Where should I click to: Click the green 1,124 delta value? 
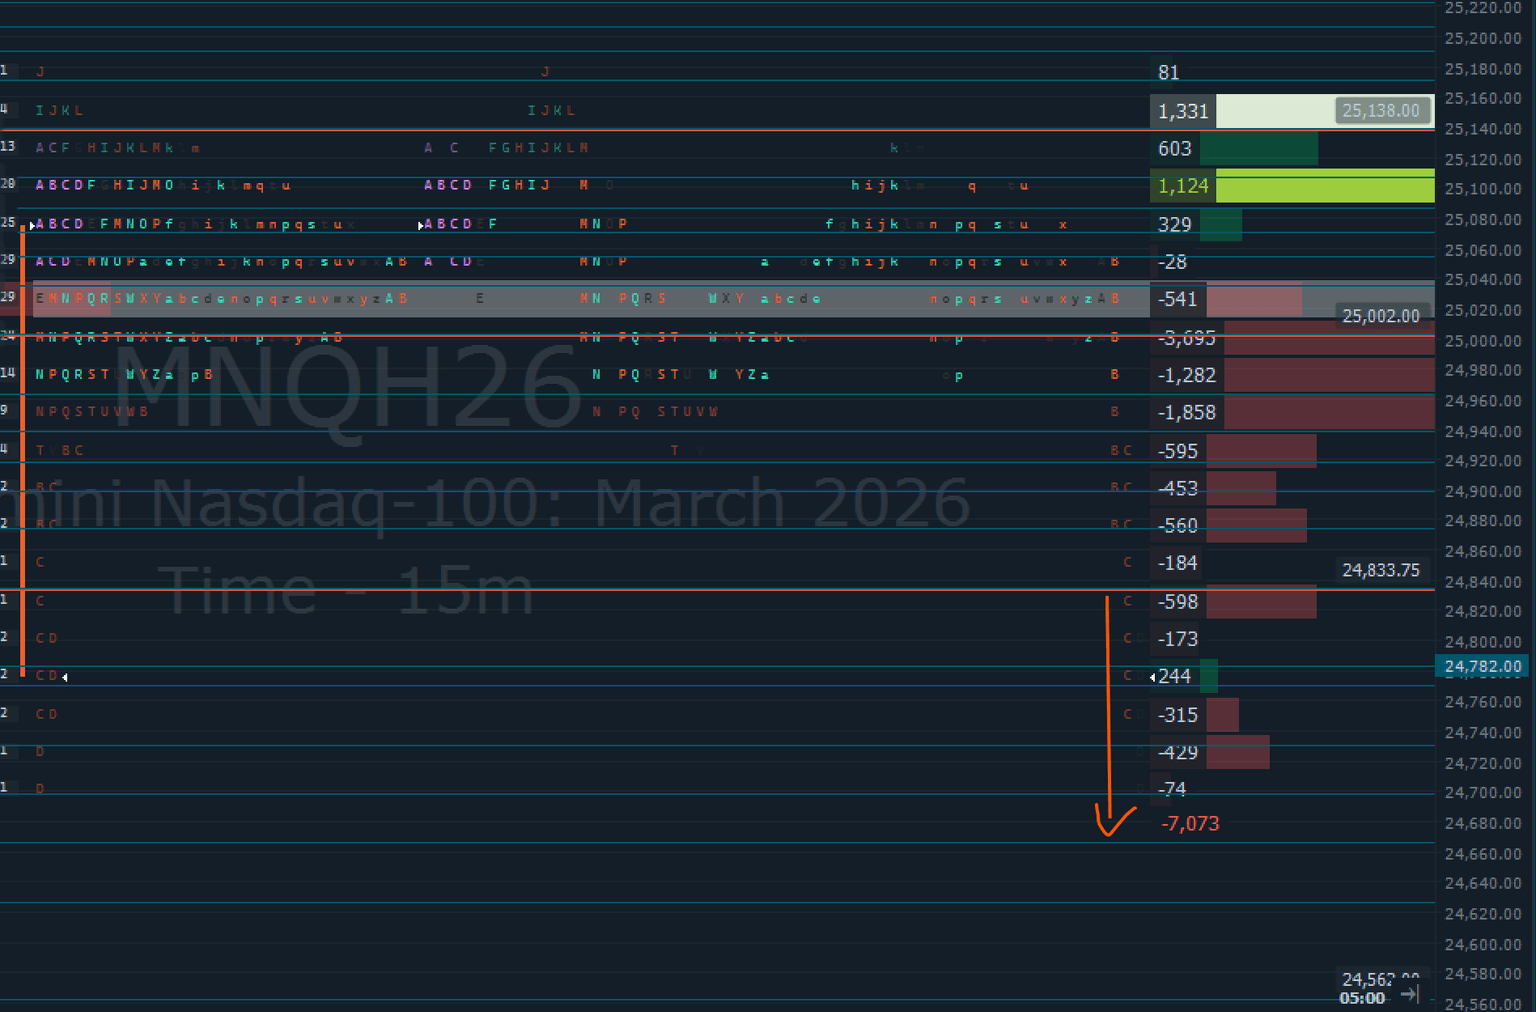1183,186
